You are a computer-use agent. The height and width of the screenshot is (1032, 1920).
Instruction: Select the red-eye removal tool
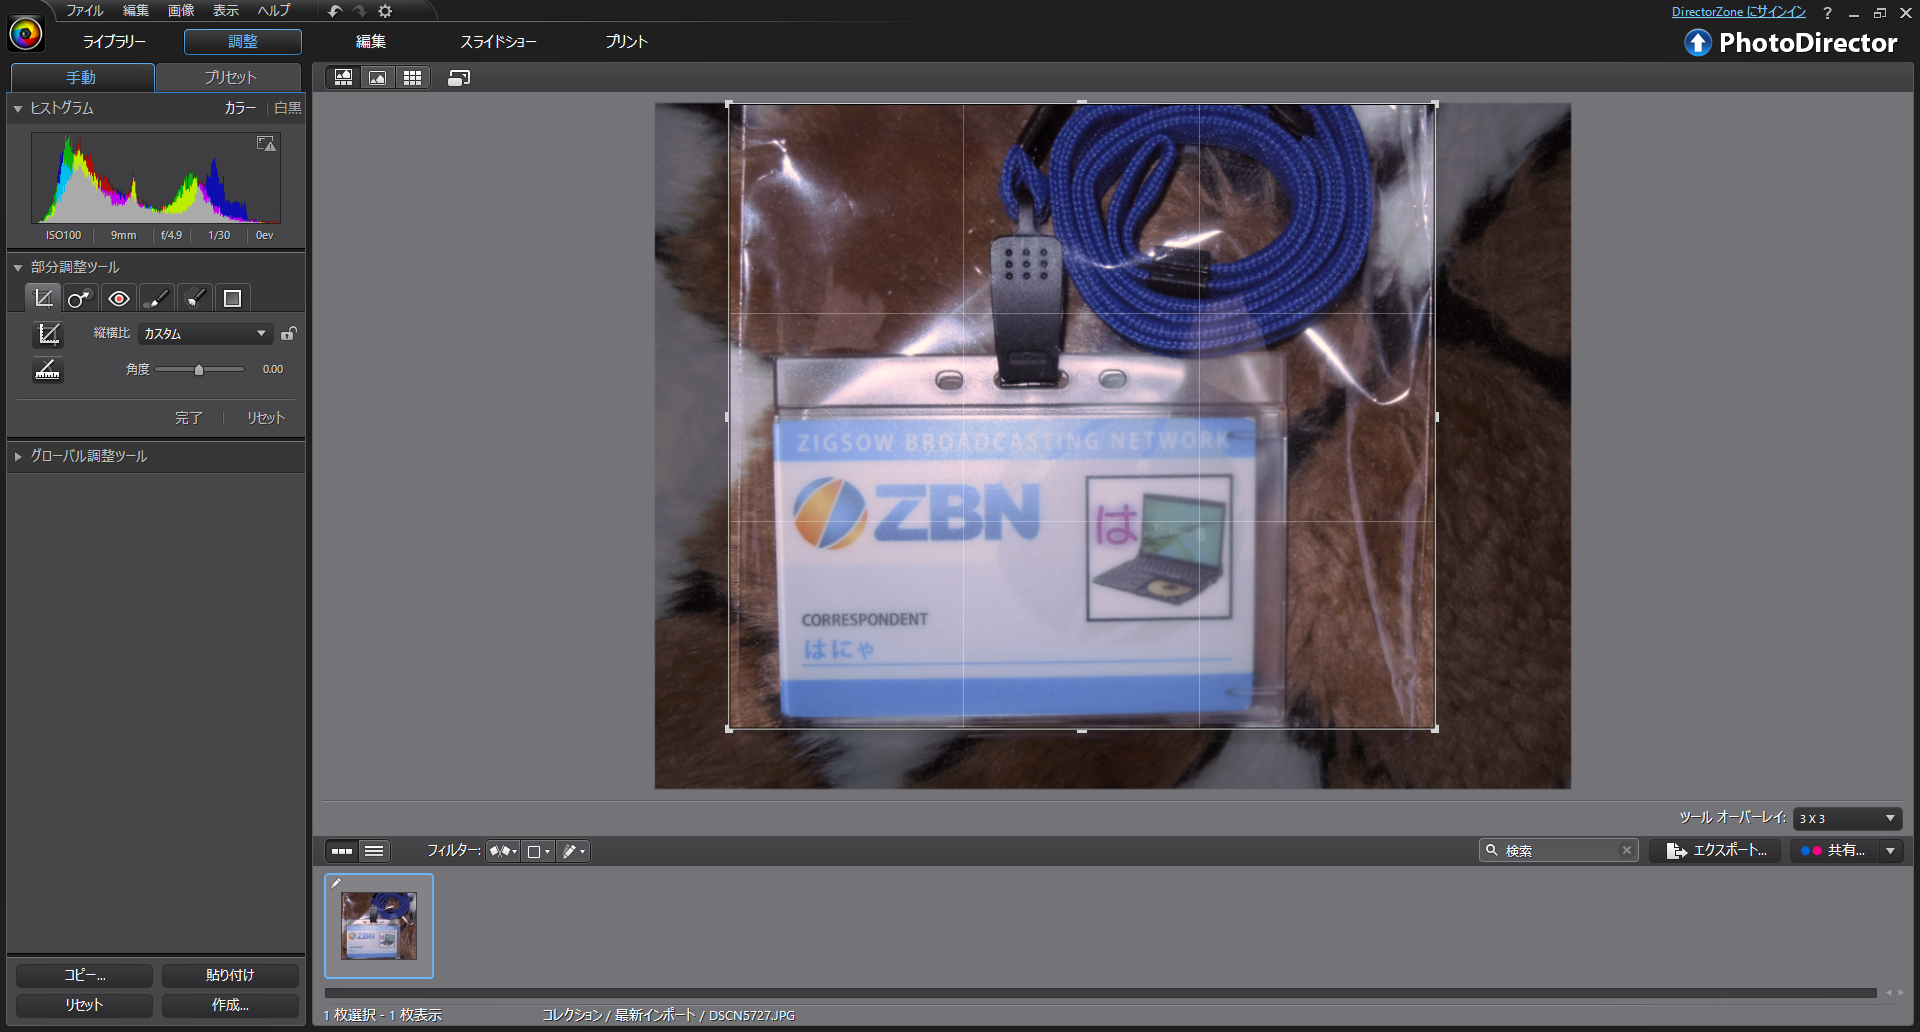tap(119, 298)
